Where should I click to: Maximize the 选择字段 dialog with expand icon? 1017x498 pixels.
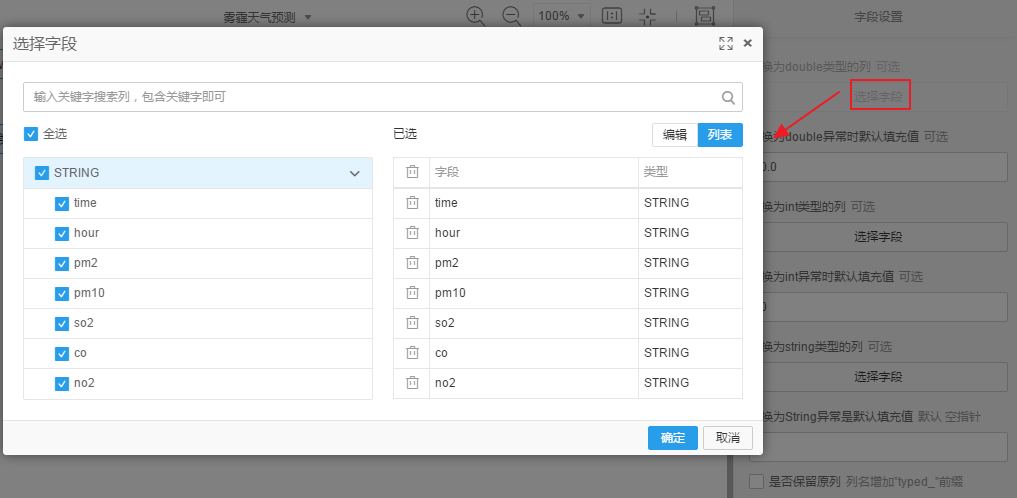click(x=726, y=43)
